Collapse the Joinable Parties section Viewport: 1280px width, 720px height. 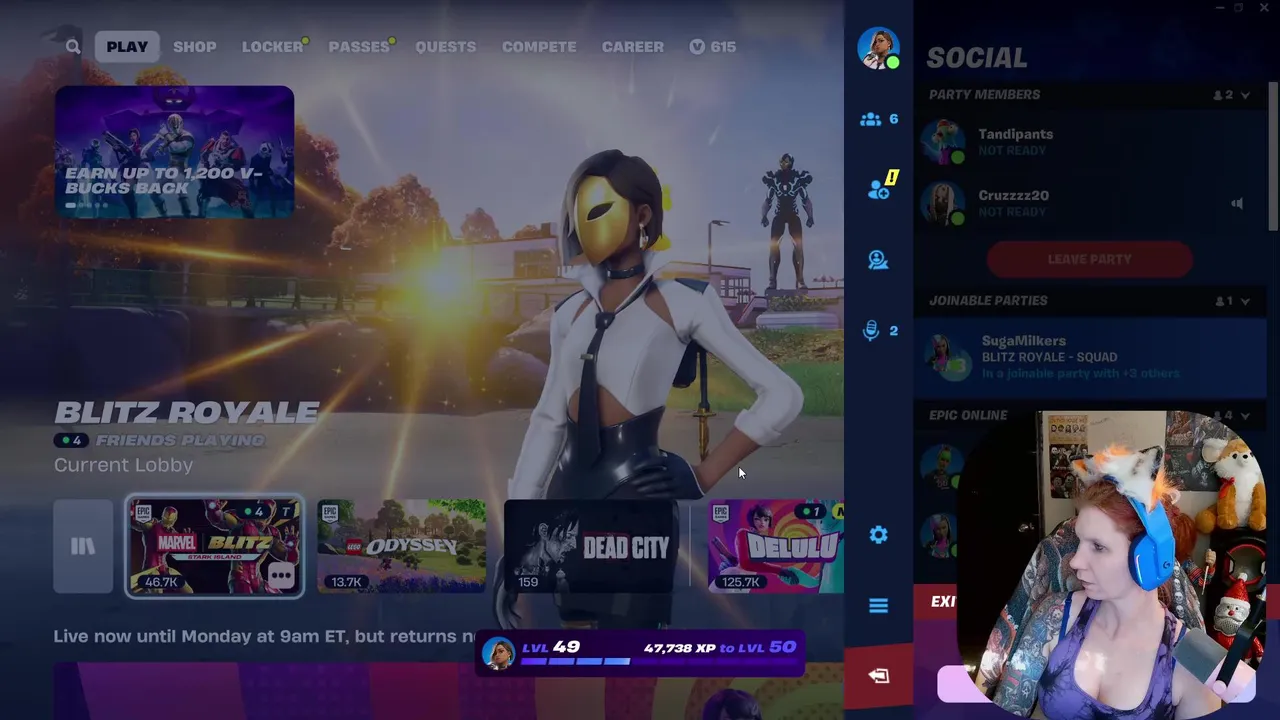(1245, 301)
